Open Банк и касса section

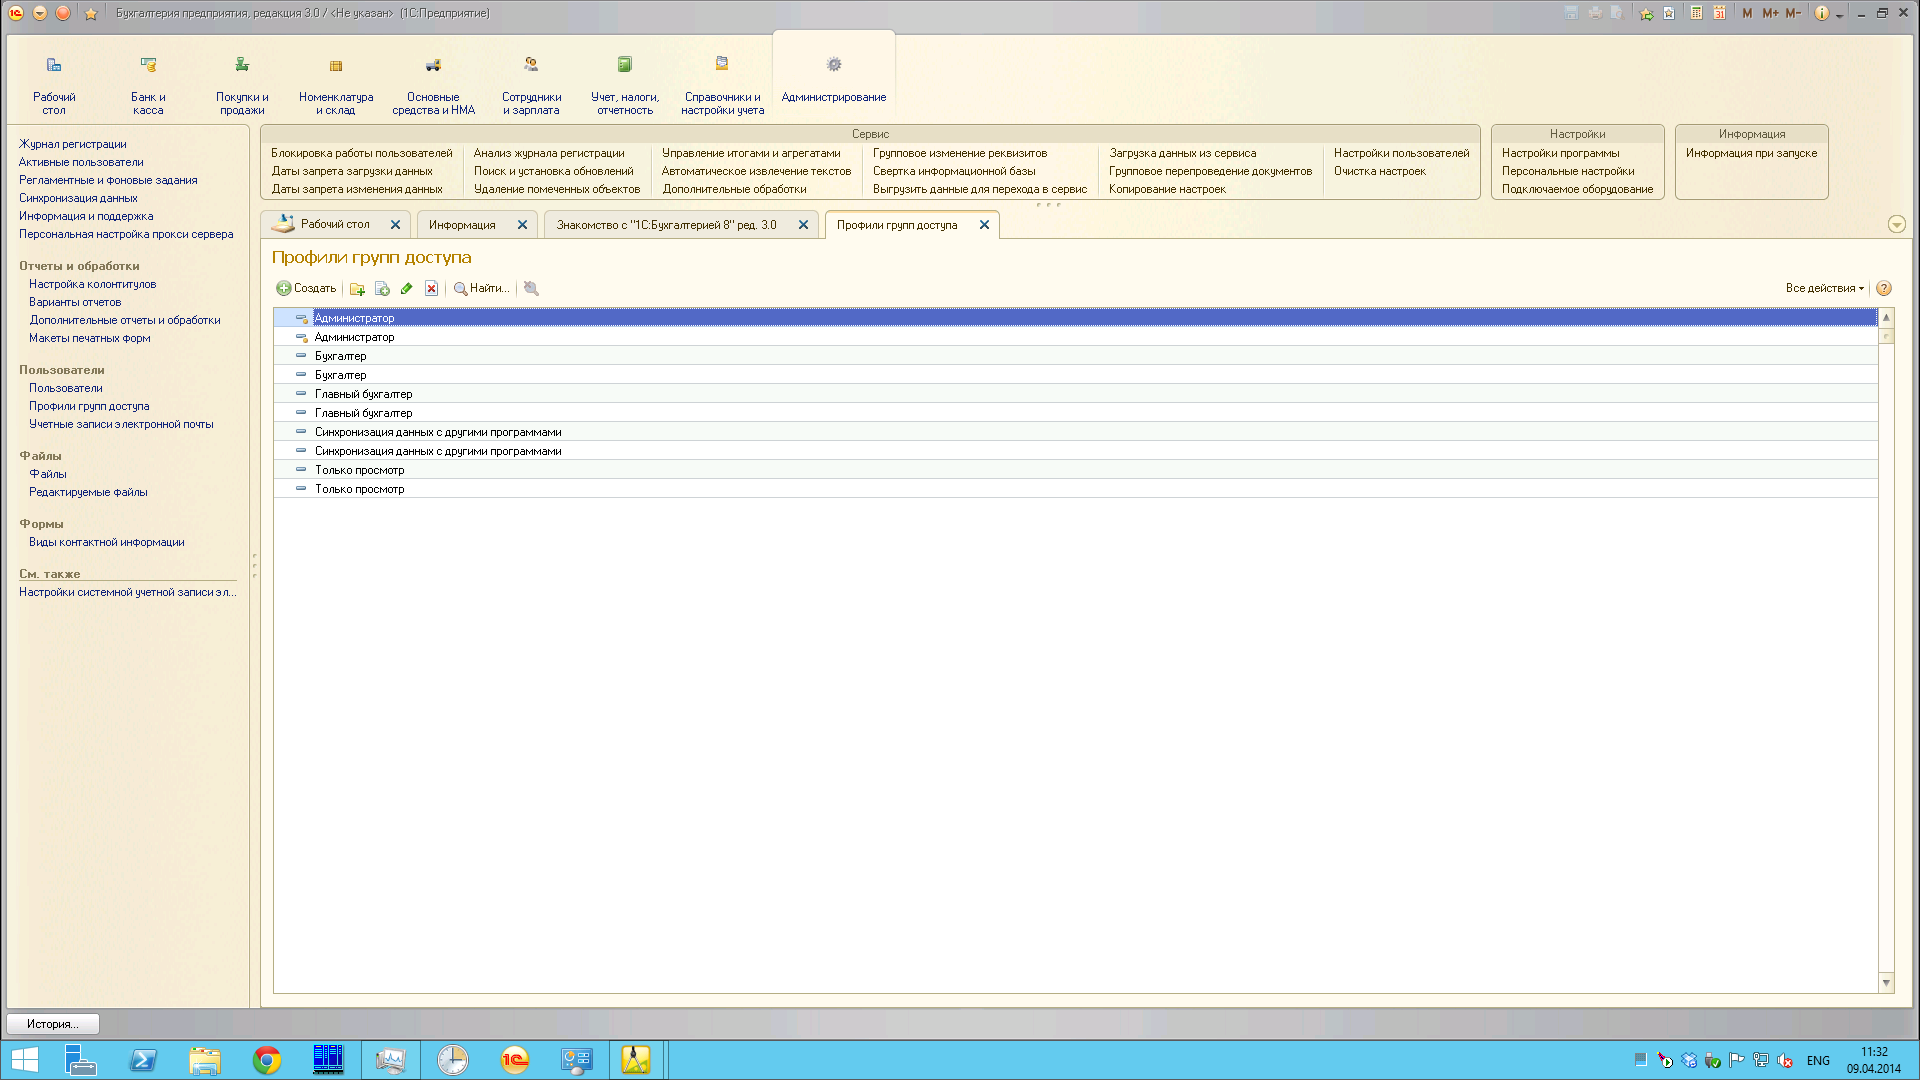pyautogui.click(x=148, y=85)
